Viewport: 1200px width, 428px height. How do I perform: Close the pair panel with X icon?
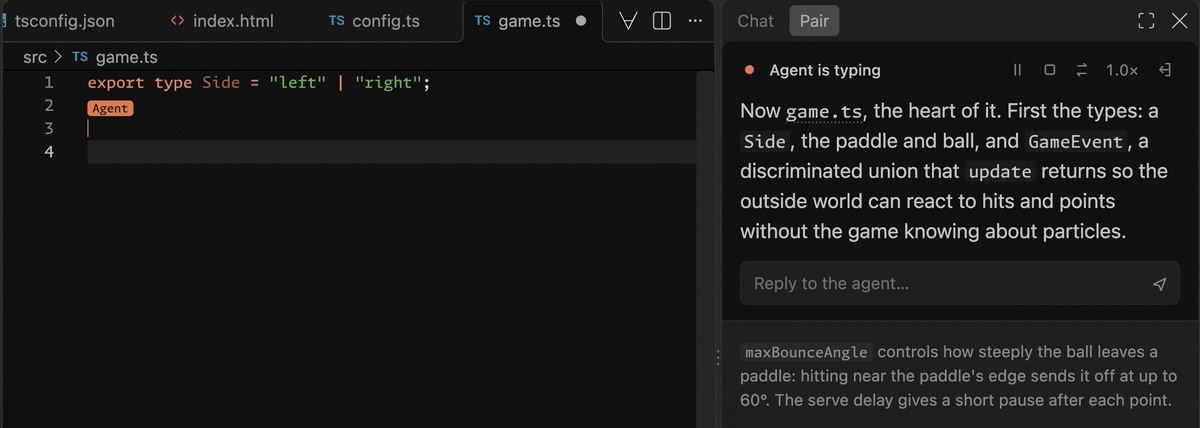tap(1179, 21)
